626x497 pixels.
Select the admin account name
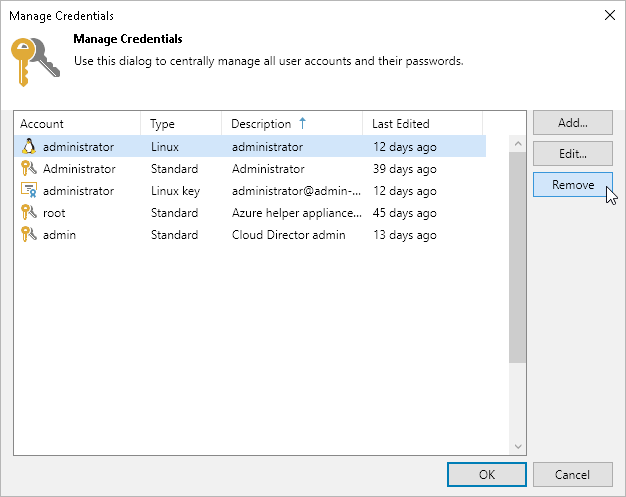[59, 235]
